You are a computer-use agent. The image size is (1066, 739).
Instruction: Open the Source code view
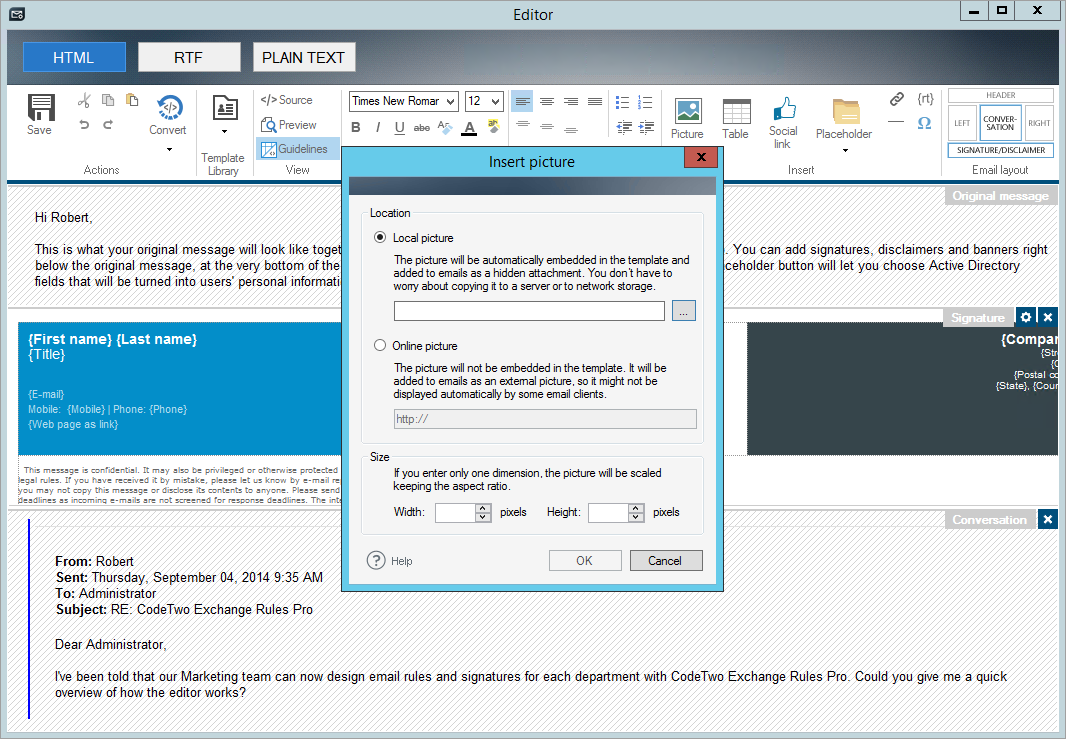(x=286, y=100)
